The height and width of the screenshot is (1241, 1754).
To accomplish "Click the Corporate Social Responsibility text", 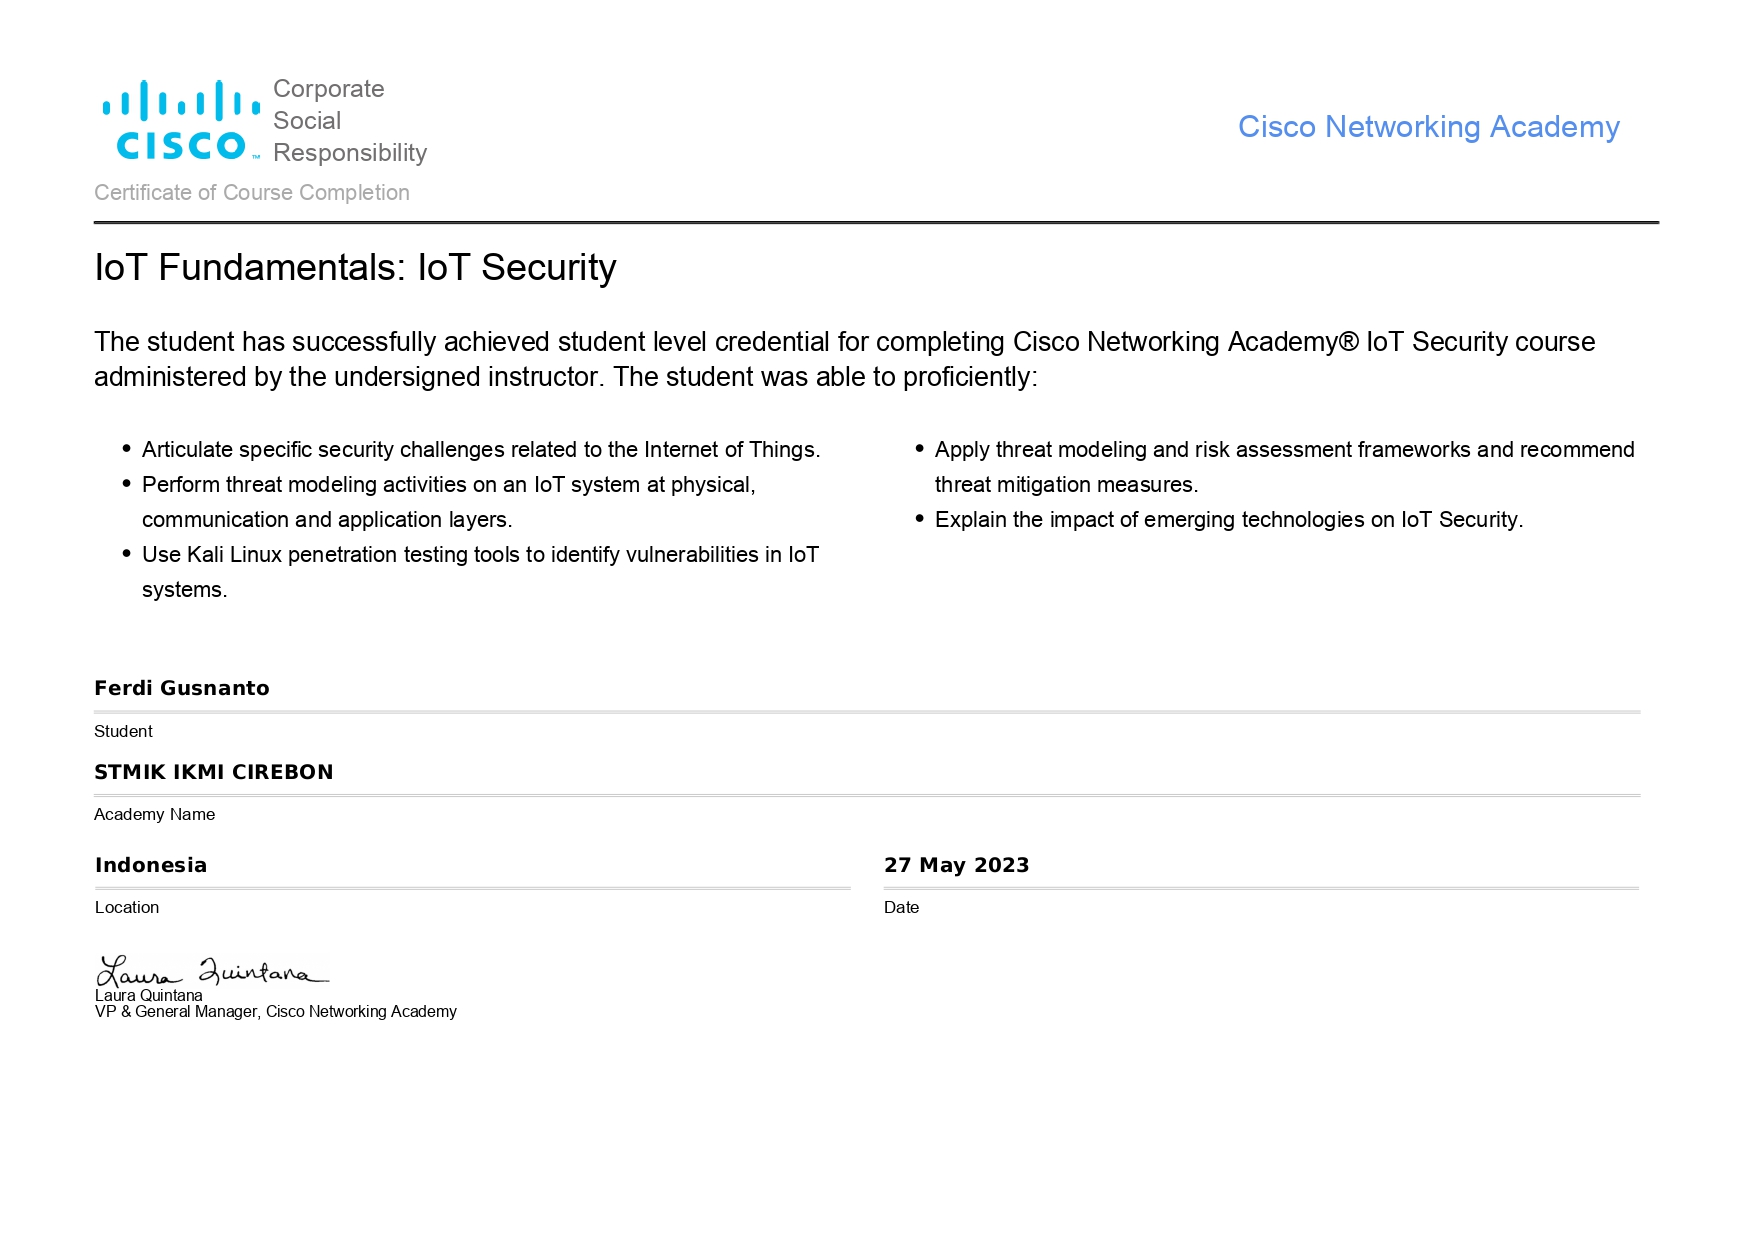I will 349,121.
